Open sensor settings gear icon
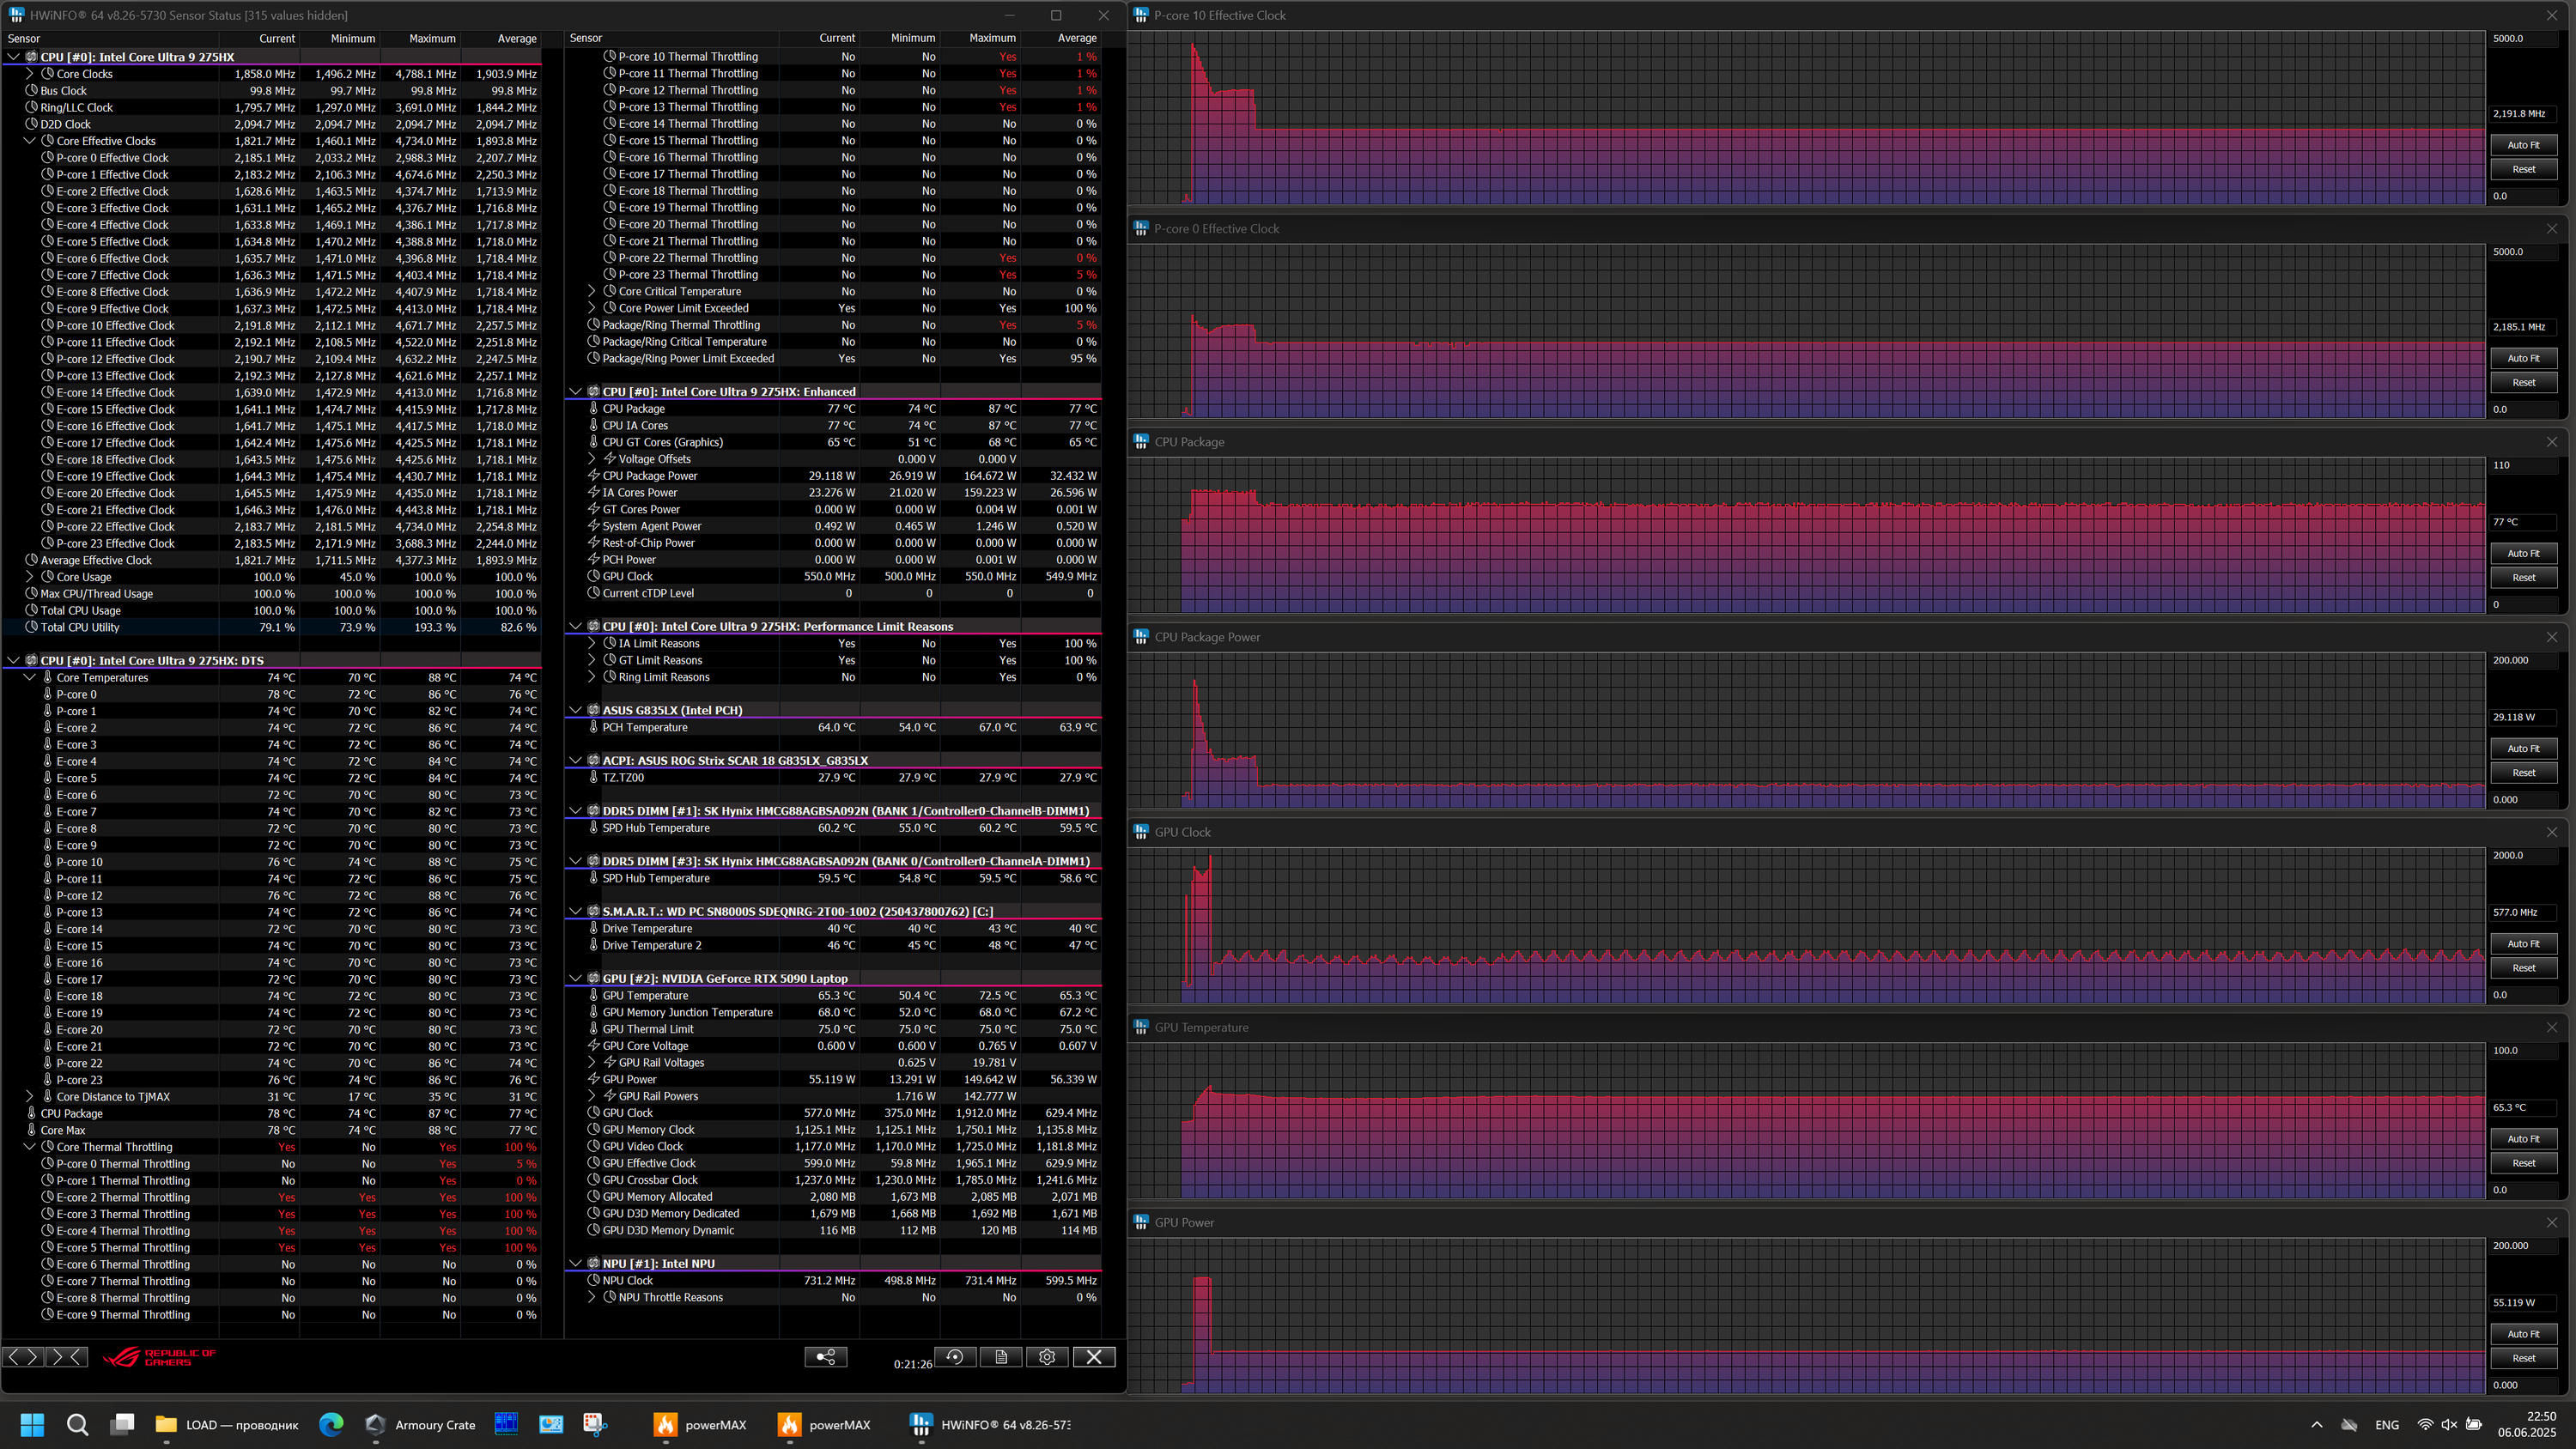This screenshot has width=2576, height=1449. coord(1047,1356)
